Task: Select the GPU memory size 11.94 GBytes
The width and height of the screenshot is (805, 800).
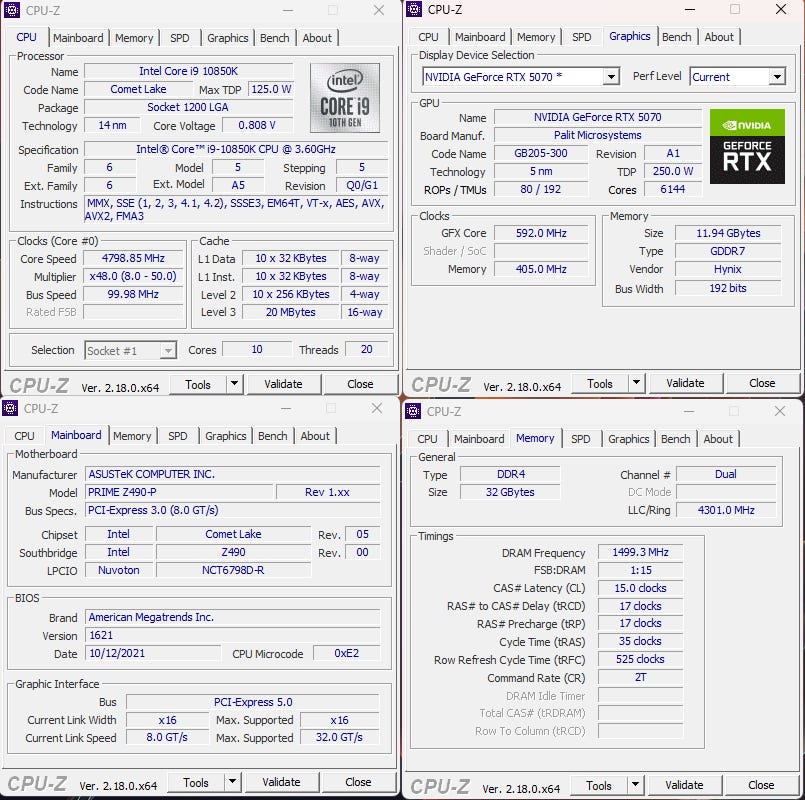Action: 728,233
